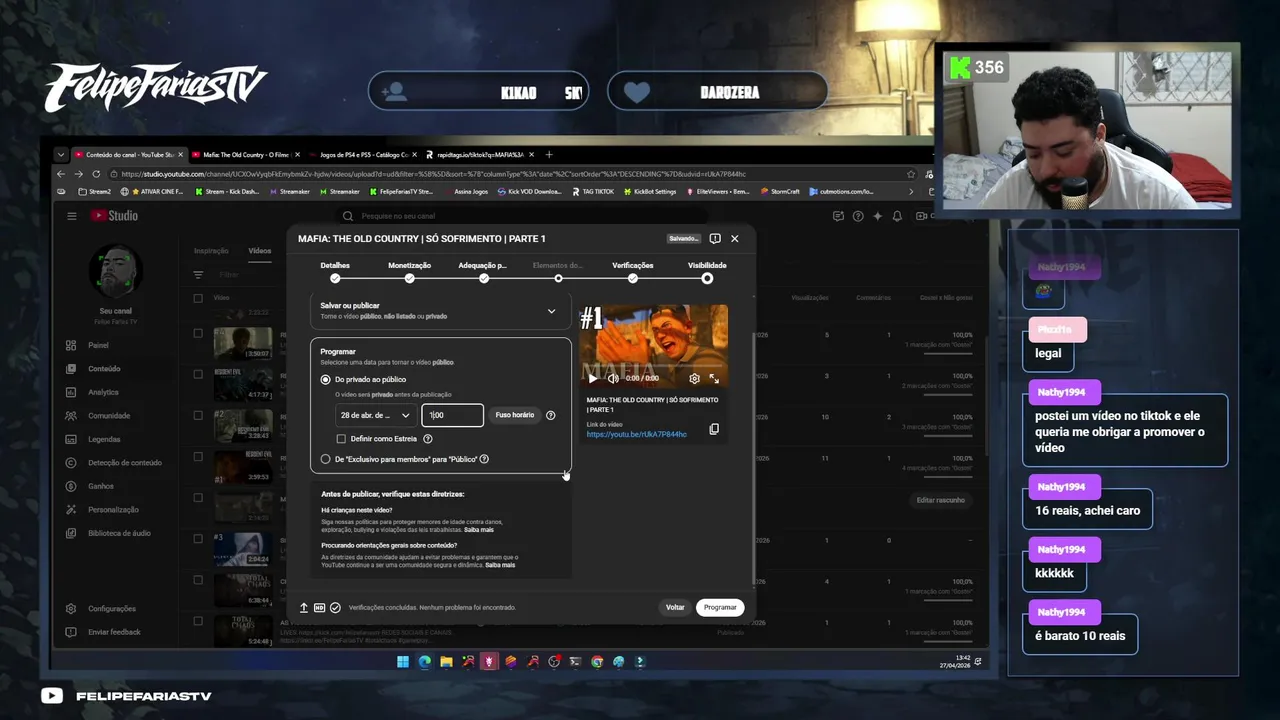The width and height of the screenshot is (1280, 720).
Task: Open Microsoft Edge from the taskbar
Action: click(424, 661)
